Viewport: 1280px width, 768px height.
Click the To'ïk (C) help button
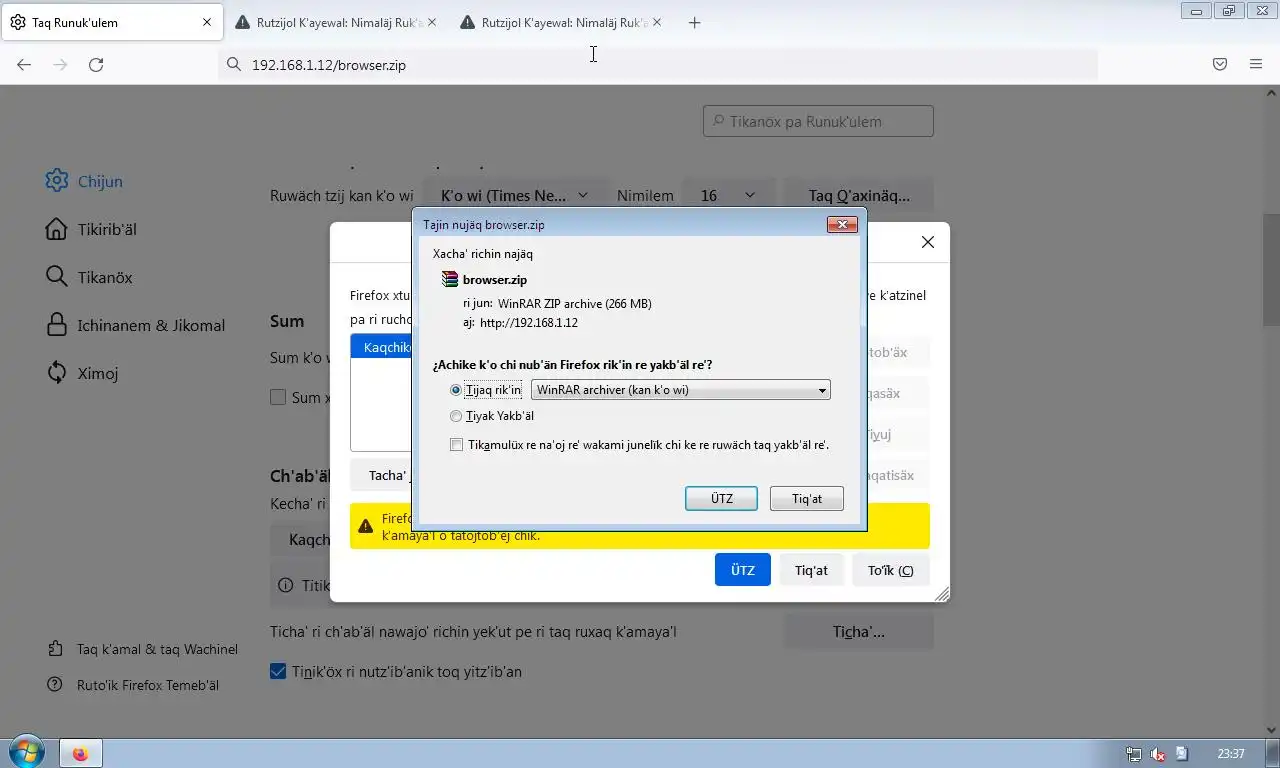coord(890,570)
